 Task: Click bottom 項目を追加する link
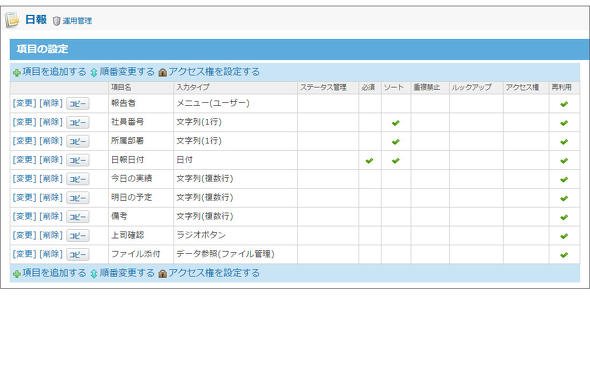[54, 273]
